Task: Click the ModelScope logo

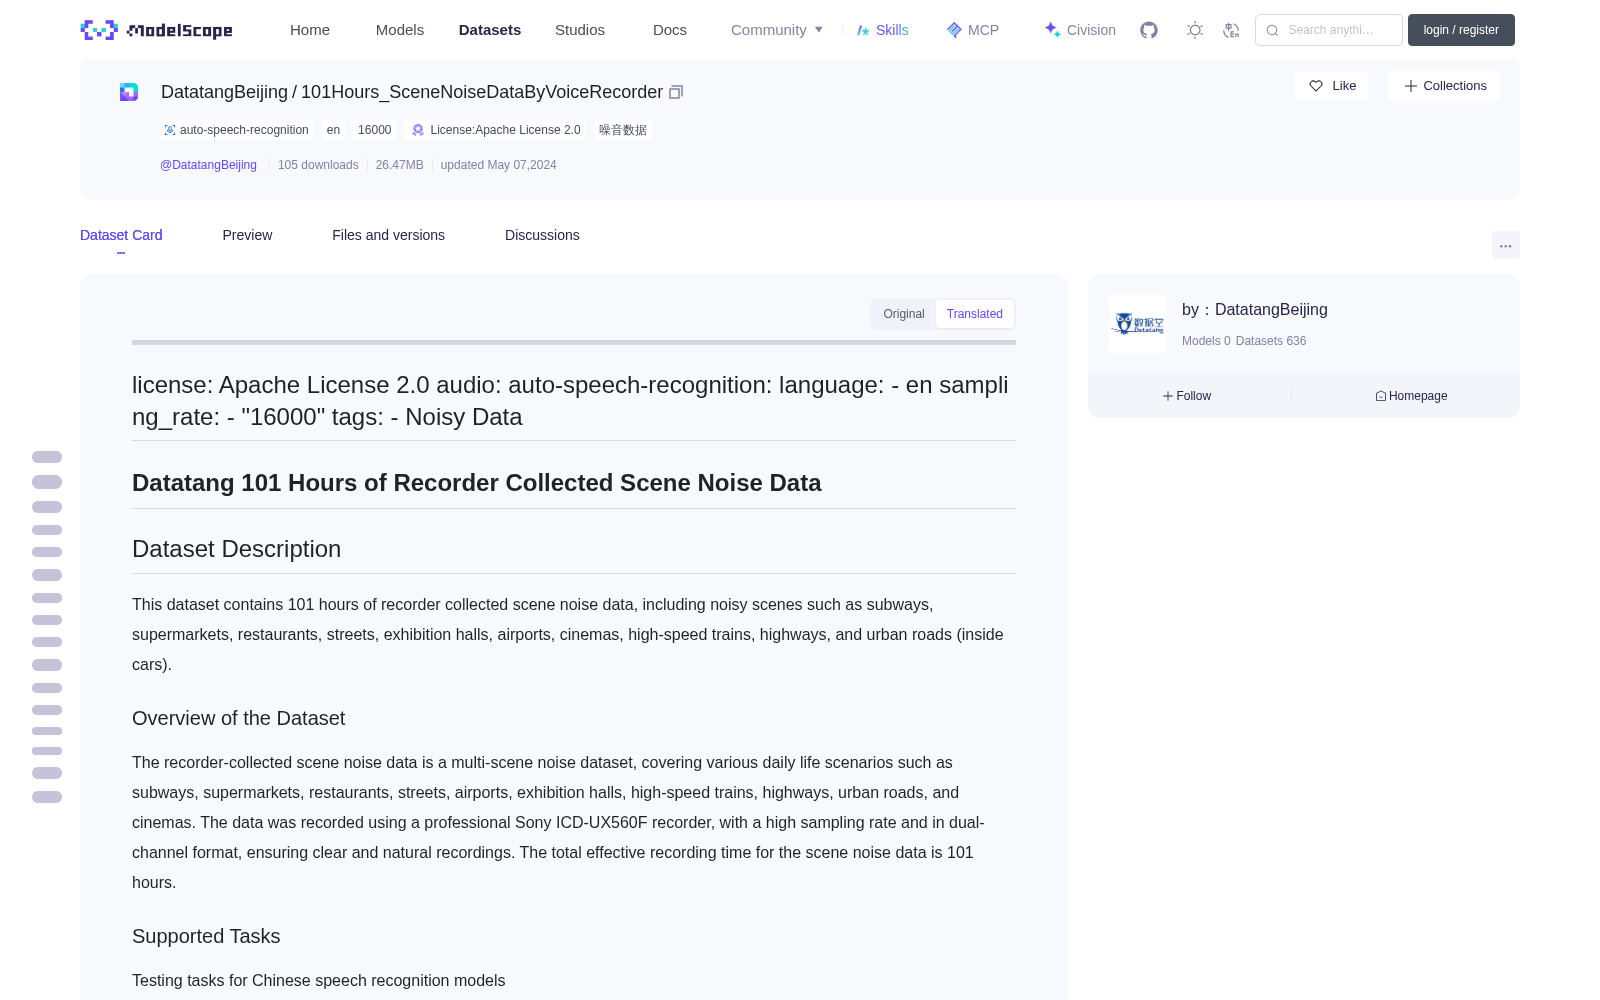Action: 157,30
